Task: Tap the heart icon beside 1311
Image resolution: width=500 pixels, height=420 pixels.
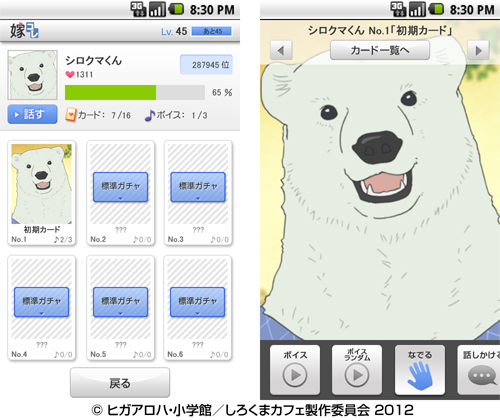Action: click(x=70, y=74)
